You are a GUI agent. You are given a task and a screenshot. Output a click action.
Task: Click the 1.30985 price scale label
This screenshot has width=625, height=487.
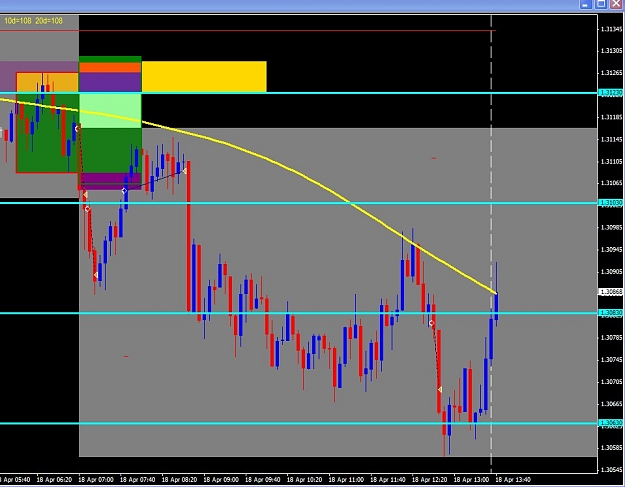pyautogui.click(x=611, y=228)
